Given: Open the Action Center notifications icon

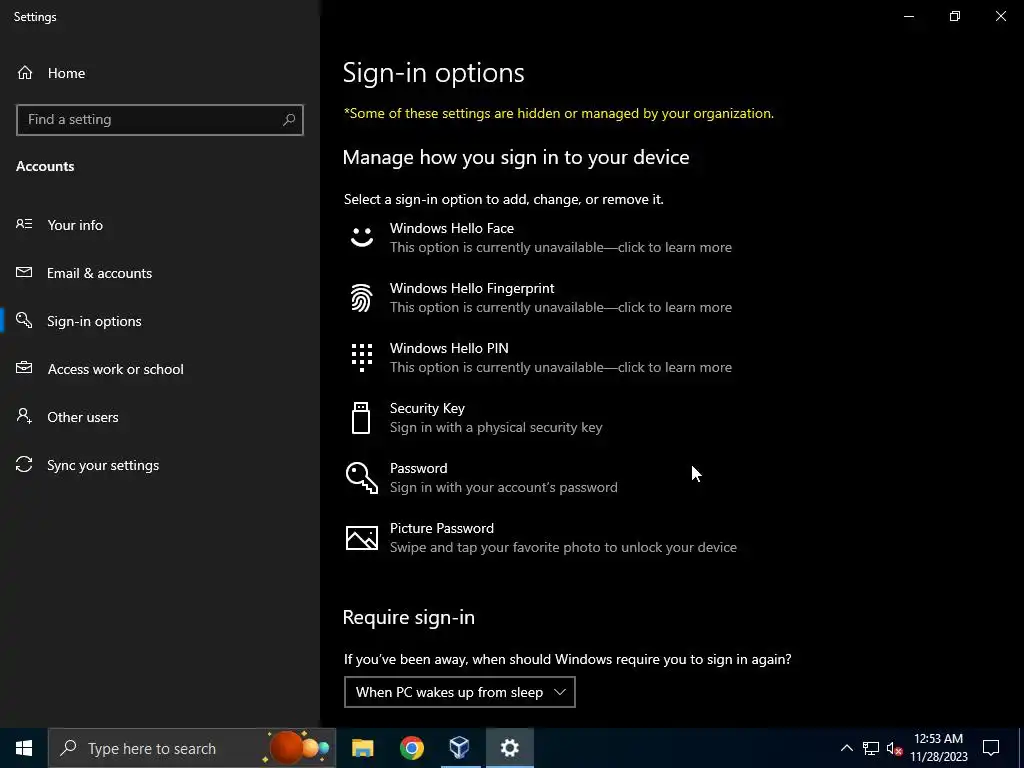Looking at the screenshot, I should coord(991,748).
